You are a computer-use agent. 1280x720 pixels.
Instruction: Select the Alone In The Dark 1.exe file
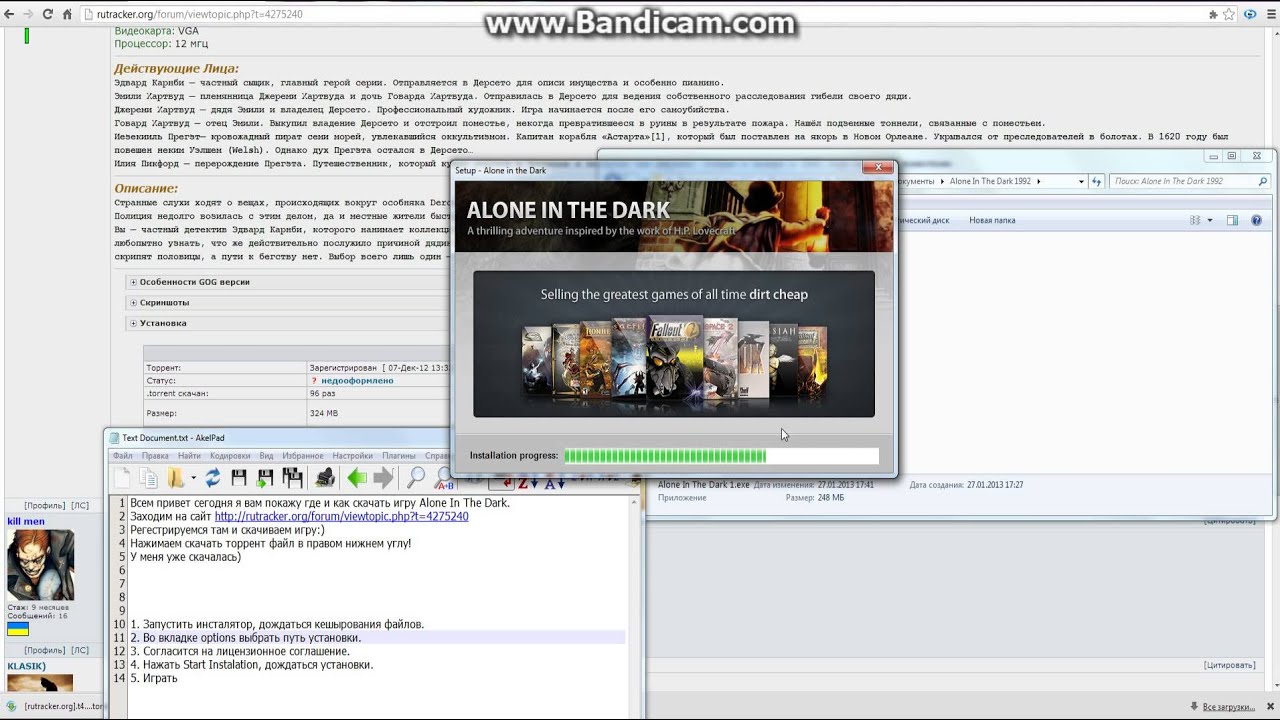703,485
